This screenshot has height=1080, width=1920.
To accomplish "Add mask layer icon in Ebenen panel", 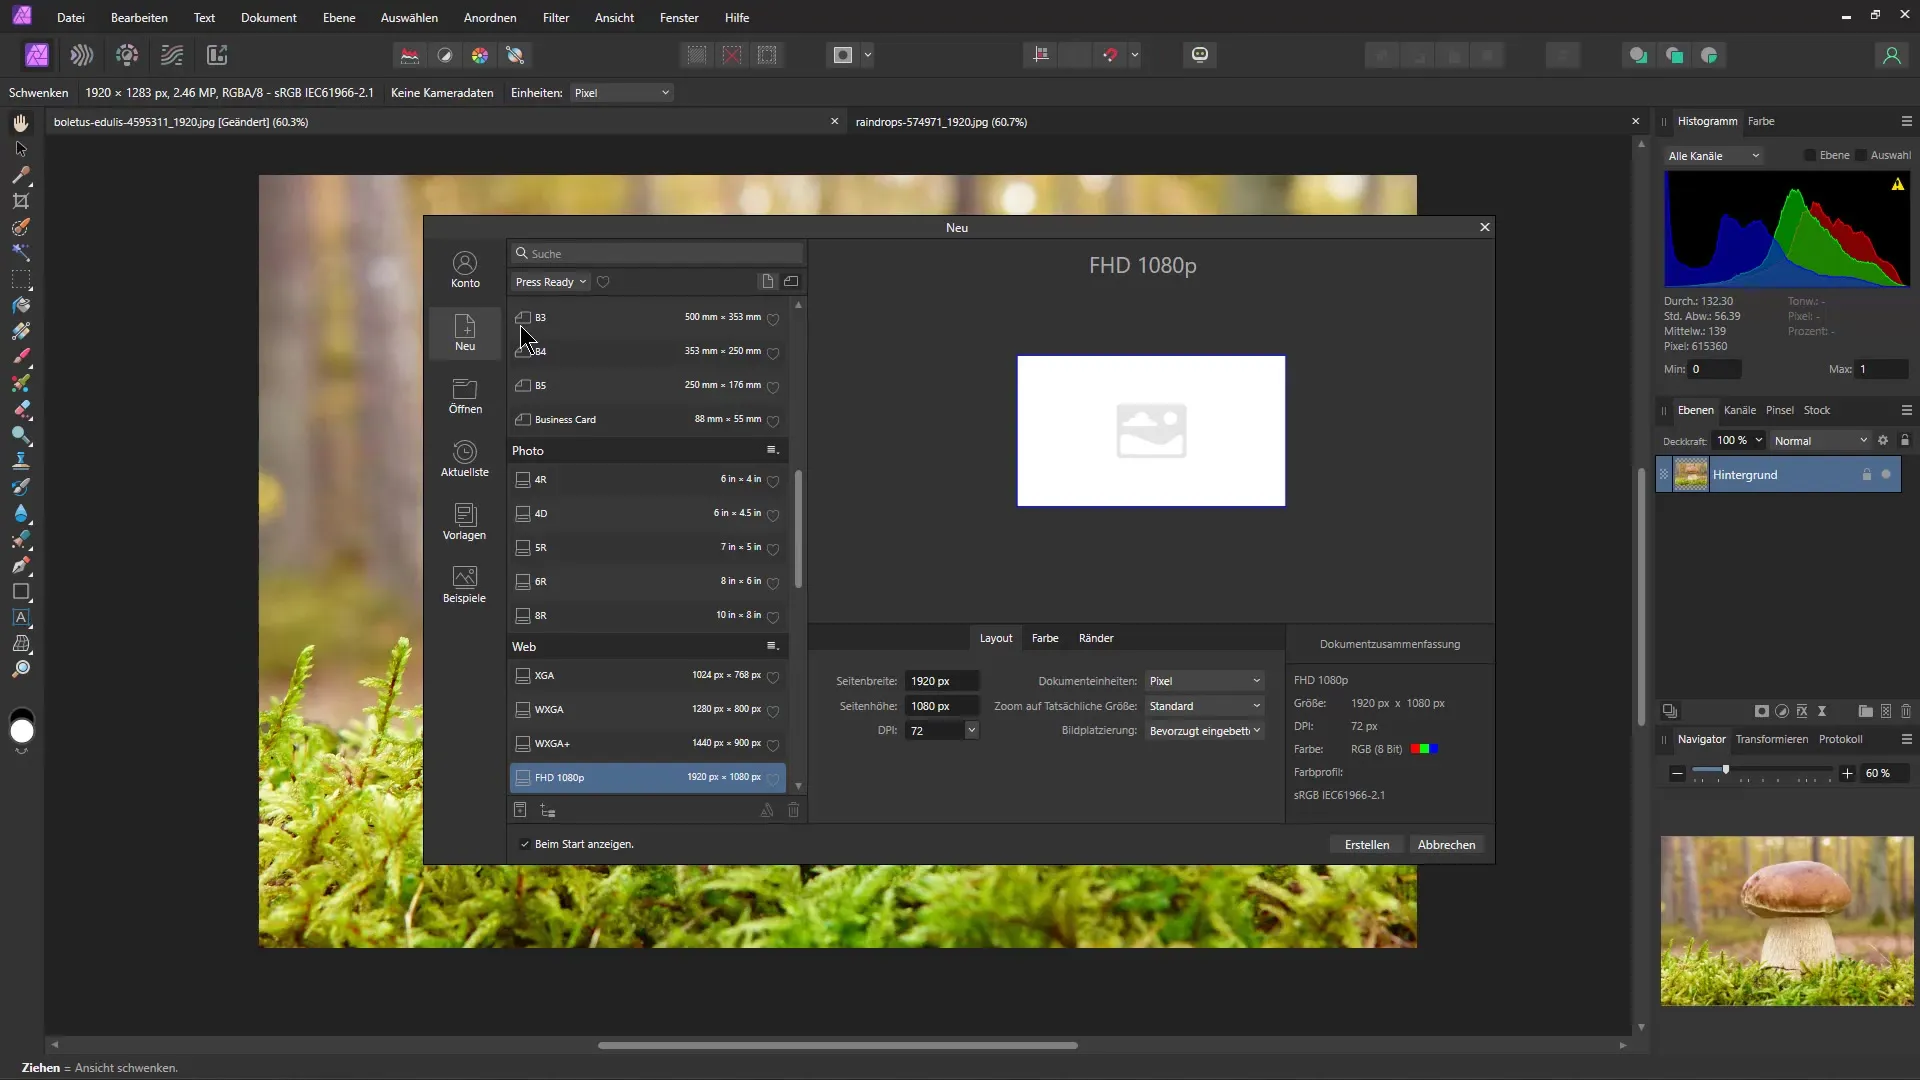I will click(1762, 711).
